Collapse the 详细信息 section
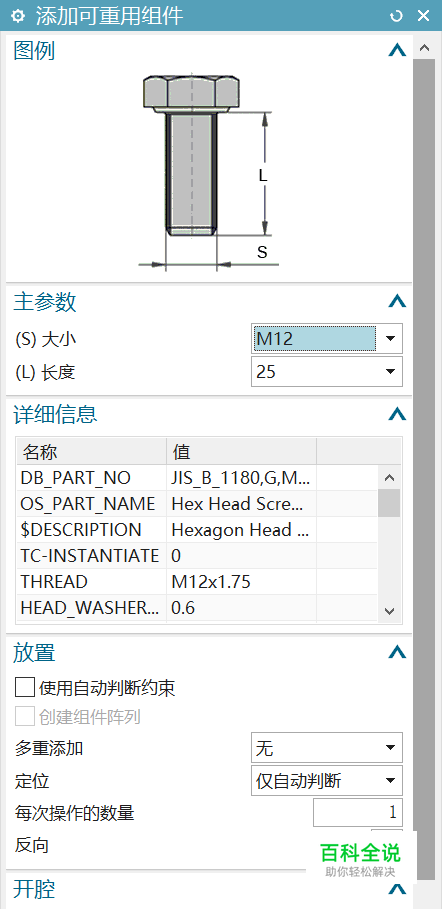 pos(397,413)
